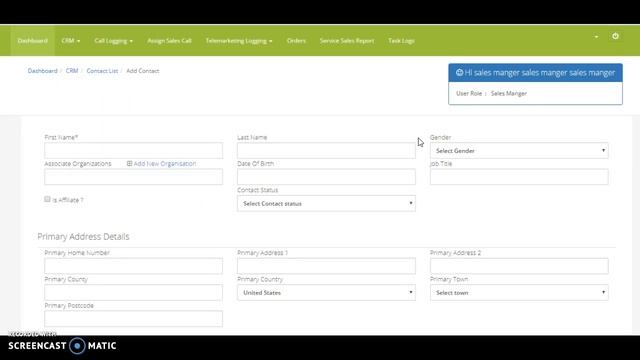Click the 'Primary Address Details' heading
This screenshot has width=640, height=360.
pyautogui.click(x=83, y=237)
